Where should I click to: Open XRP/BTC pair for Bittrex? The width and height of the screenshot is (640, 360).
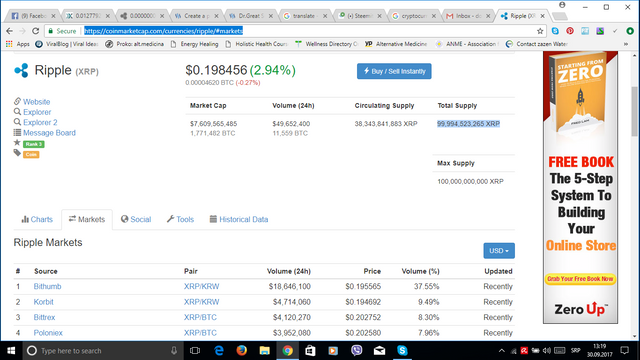[x=200, y=318]
